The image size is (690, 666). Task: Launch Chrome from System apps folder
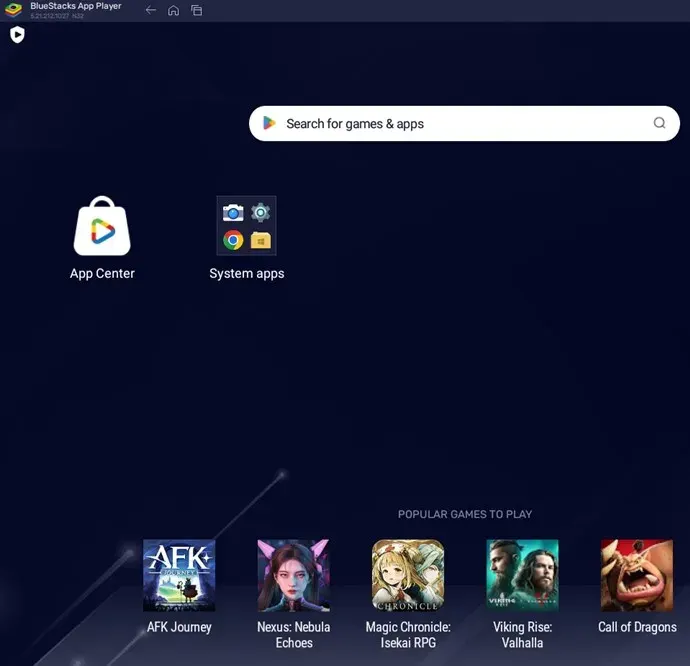[233, 240]
